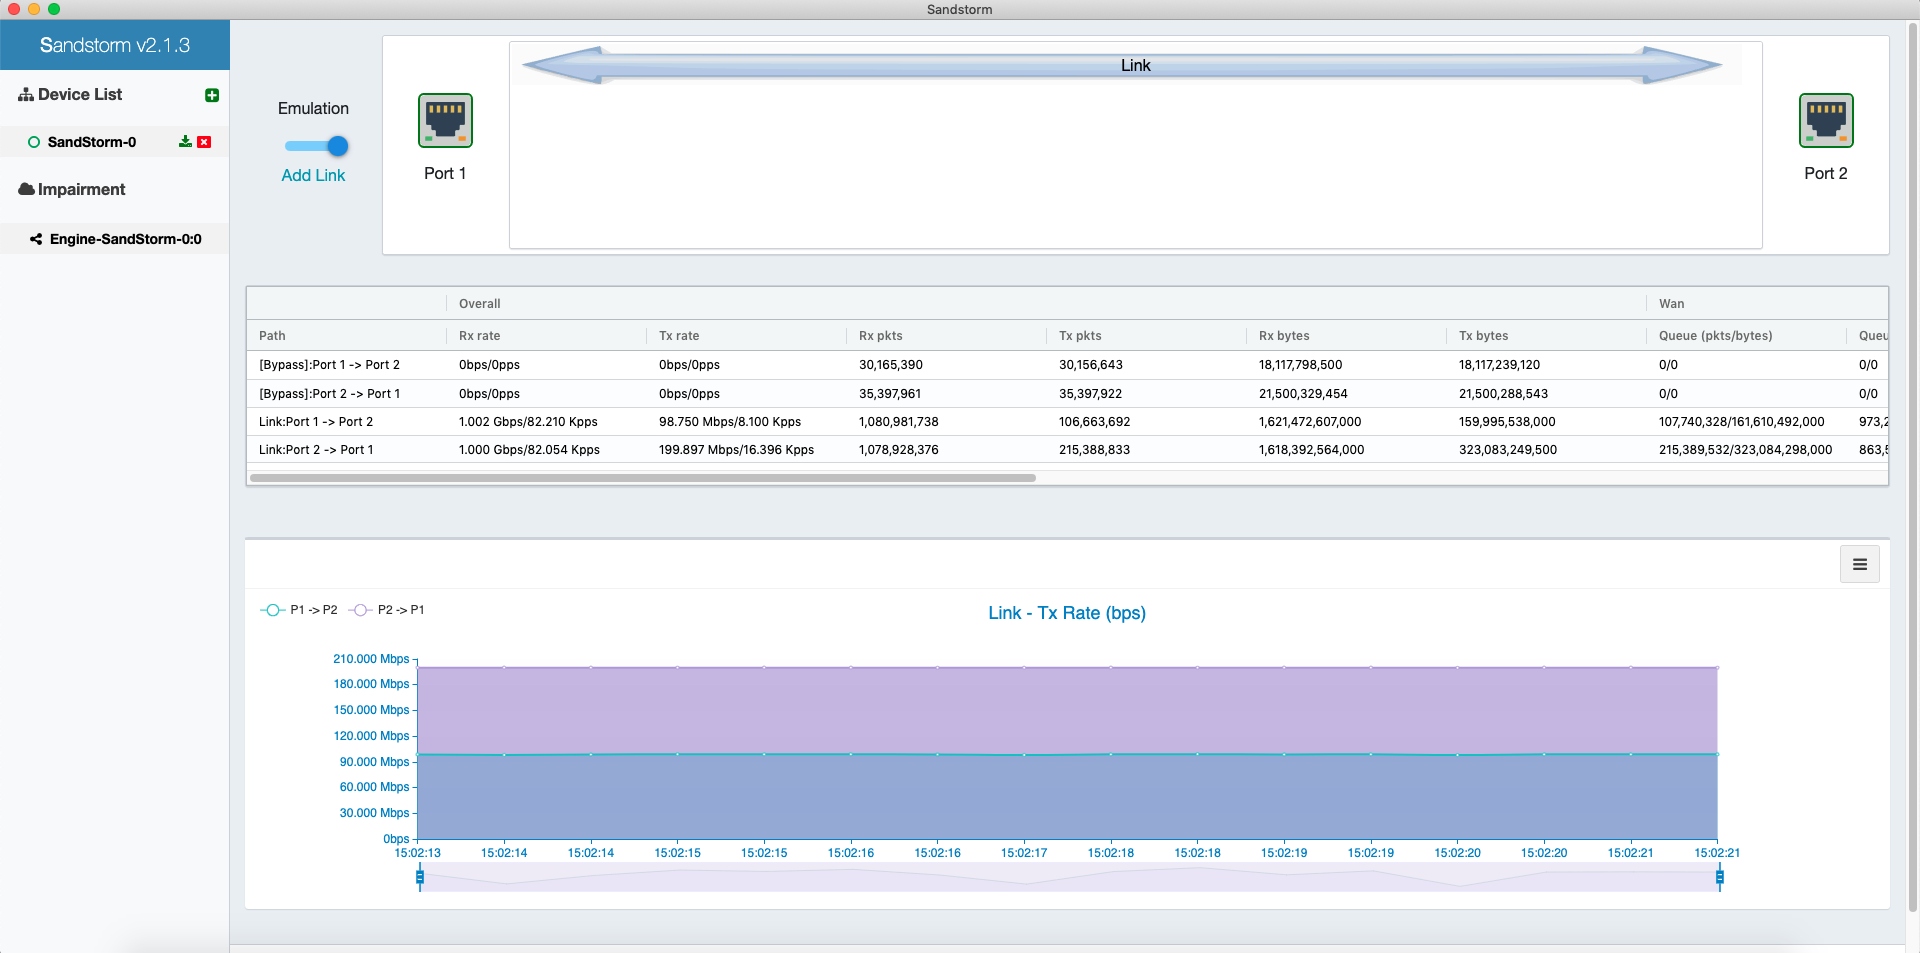Toggle the Emulation switch
Screen dimensions: 1920x953
click(x=316, y=146)
